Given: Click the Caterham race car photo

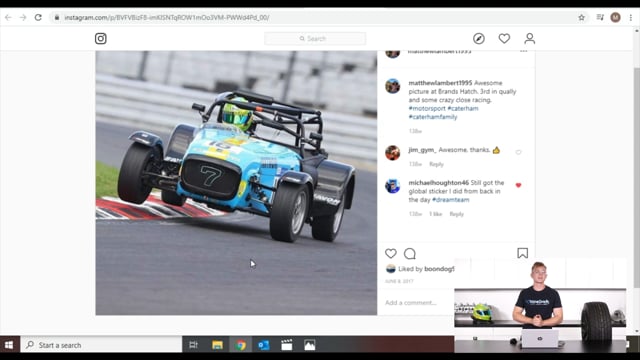Looking at the screenshot, I should (x=236, y=183).
